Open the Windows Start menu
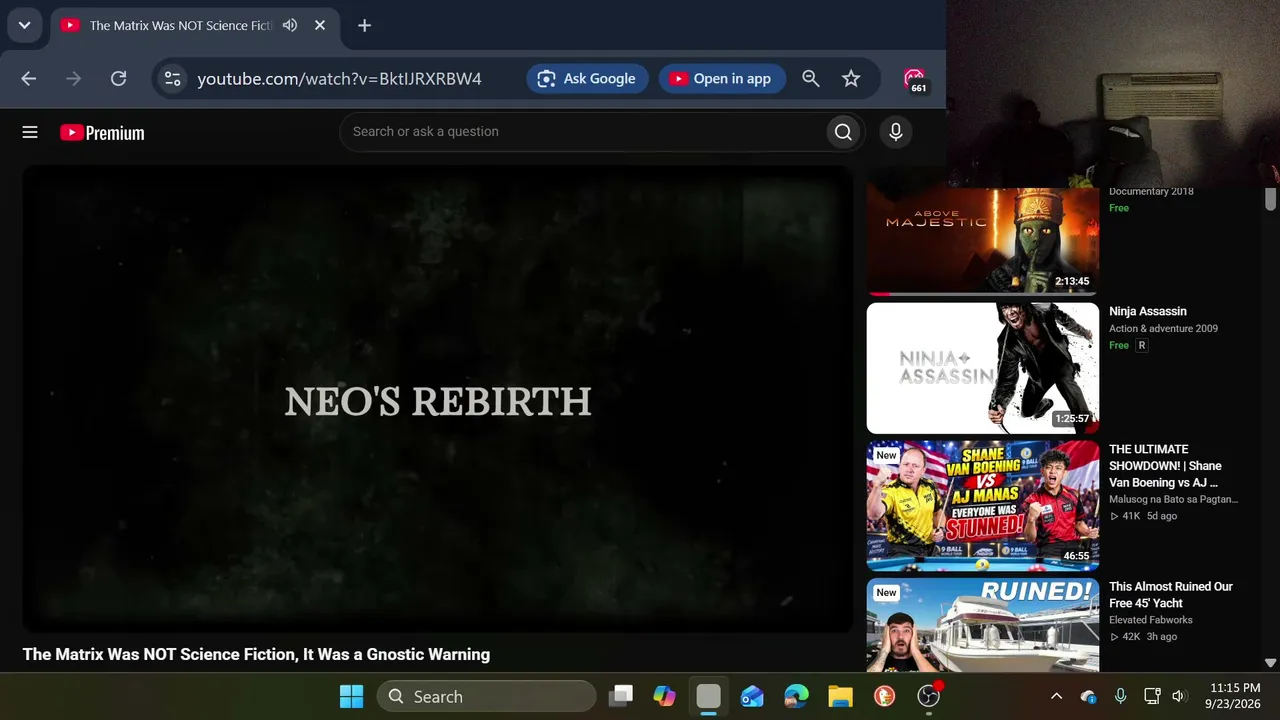 tap(351, 696)
